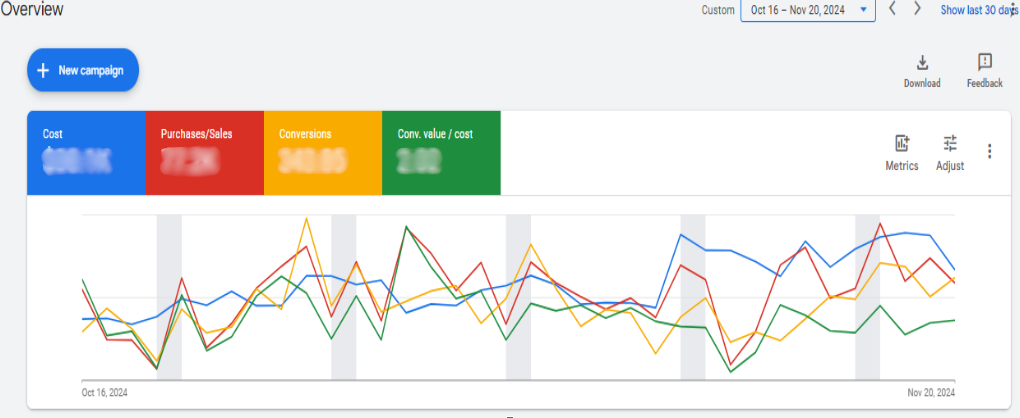Expand the Oct 16 – Nov 20 date dropdown
The width and height of the screenshot is (1020, 418).
(807, 10)
